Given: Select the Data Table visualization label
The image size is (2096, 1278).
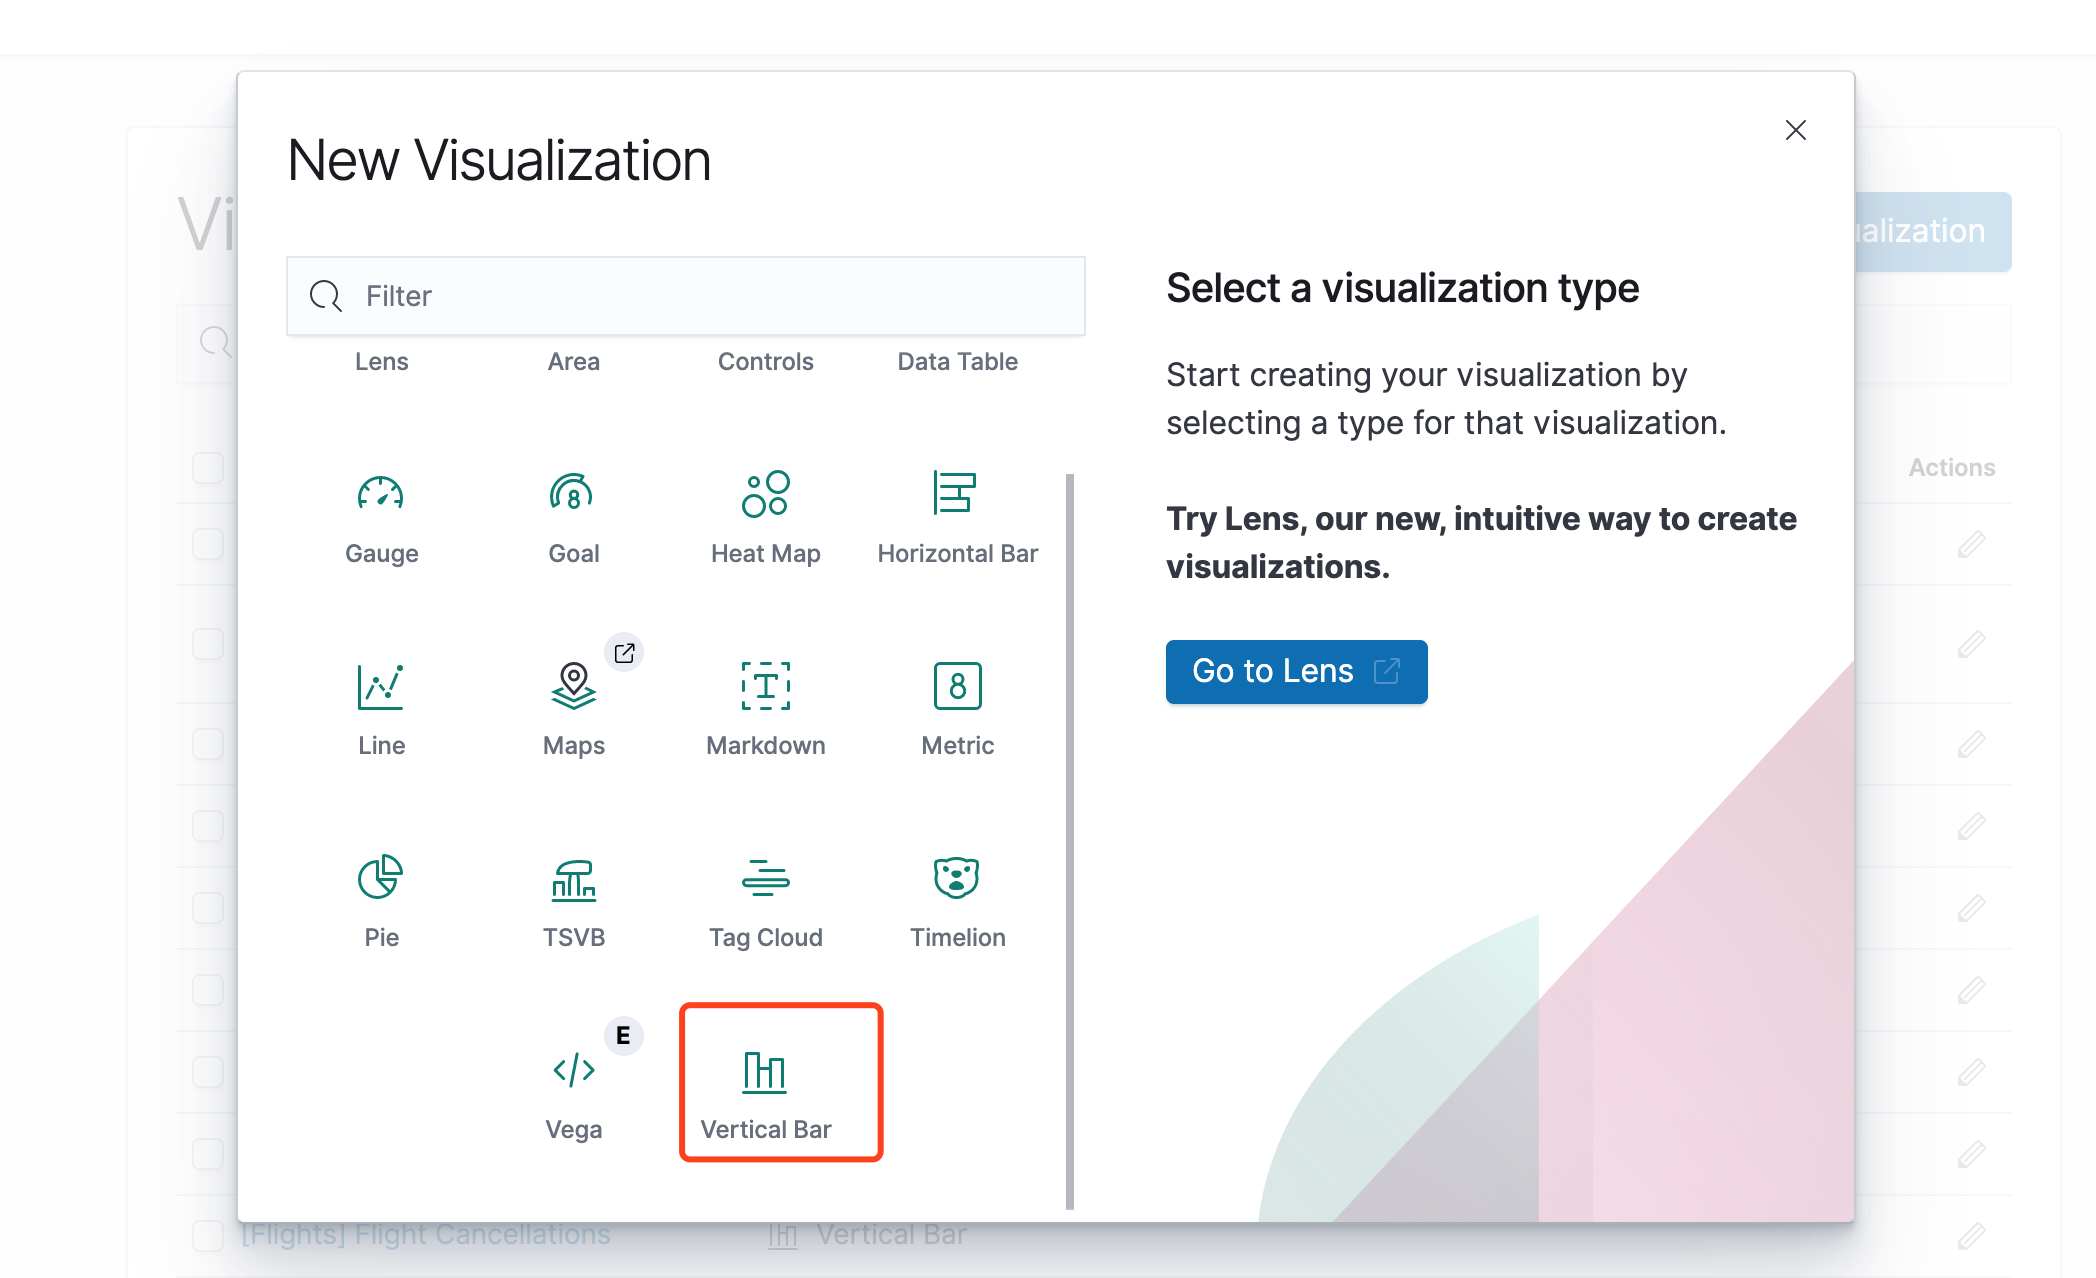Looking at the screenshot, I should (957, 361).
